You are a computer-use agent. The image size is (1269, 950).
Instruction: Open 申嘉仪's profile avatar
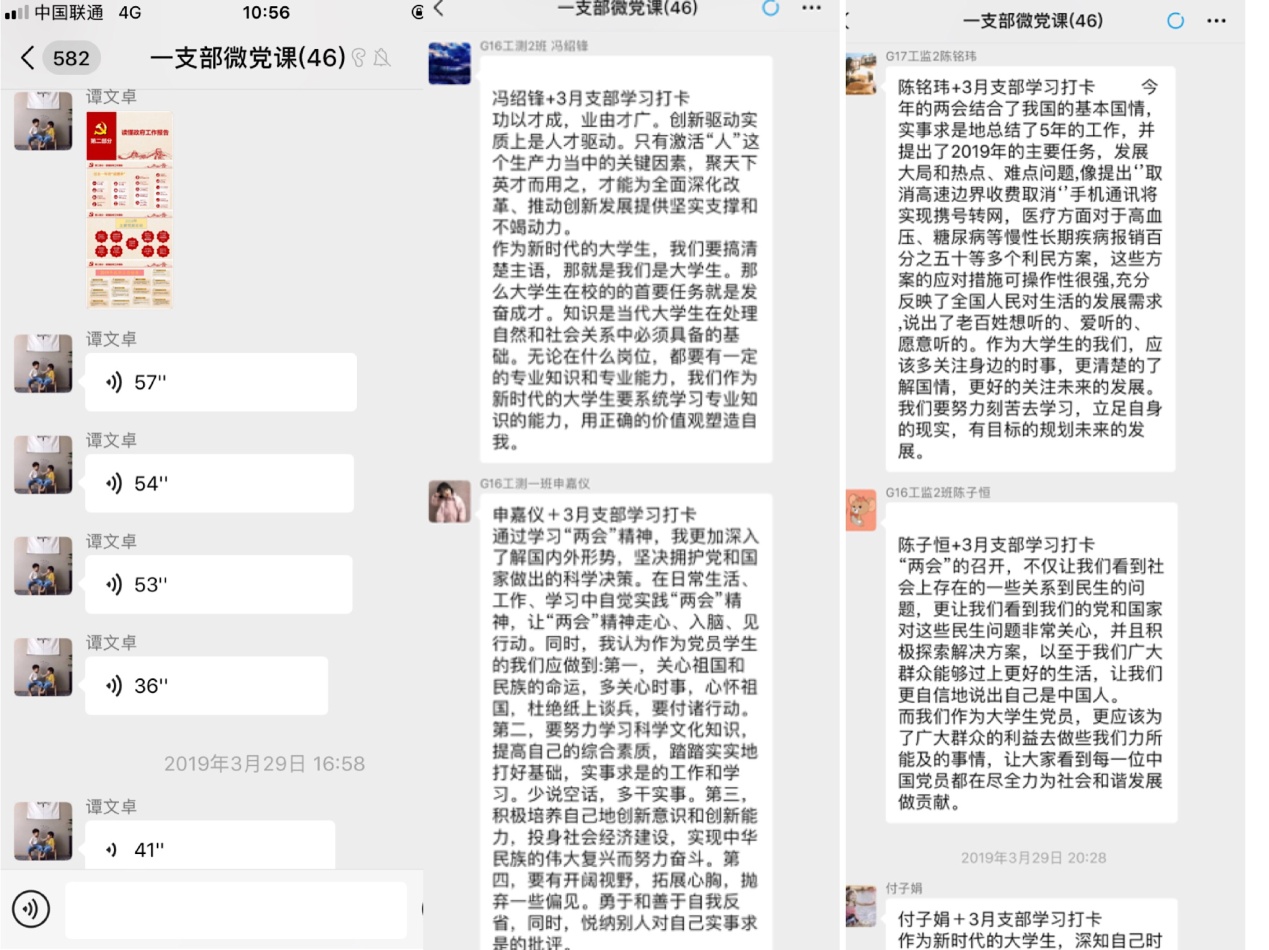tap(449, 501)
